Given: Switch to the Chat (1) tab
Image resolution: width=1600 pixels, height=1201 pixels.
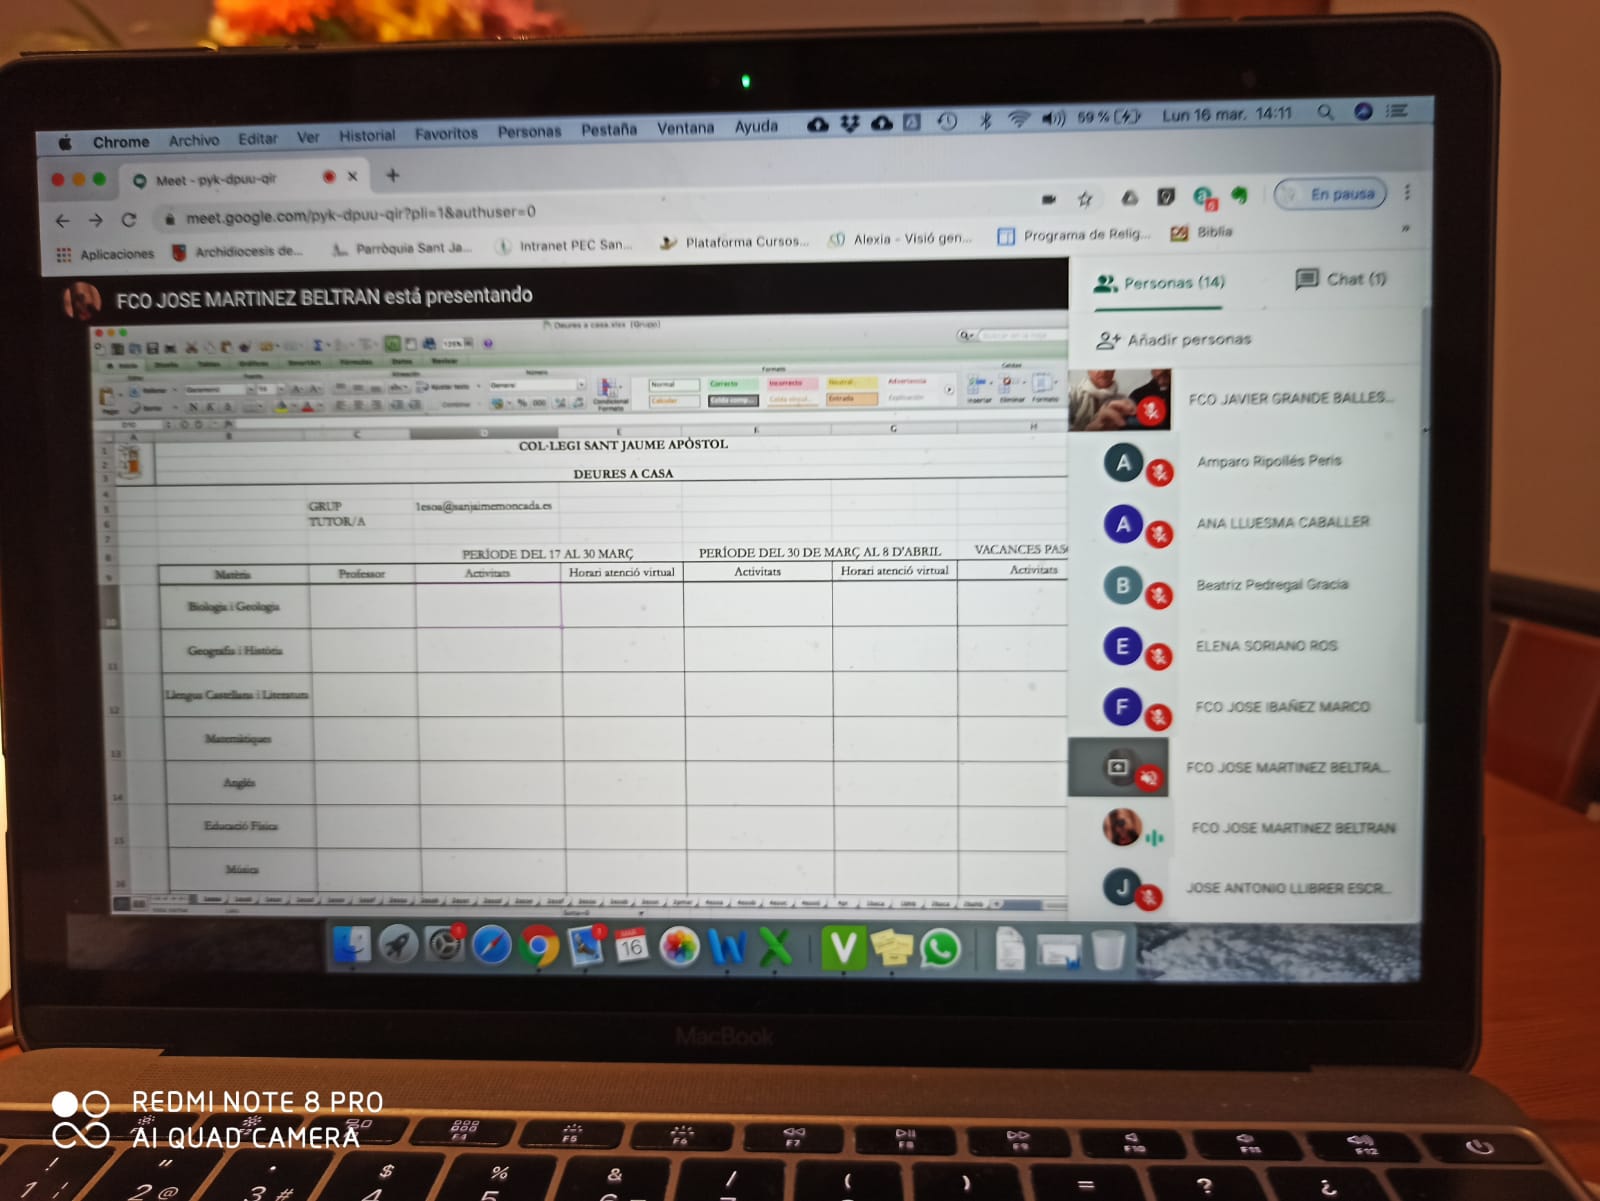Looking at the screenshot, I should (1341, 279).
